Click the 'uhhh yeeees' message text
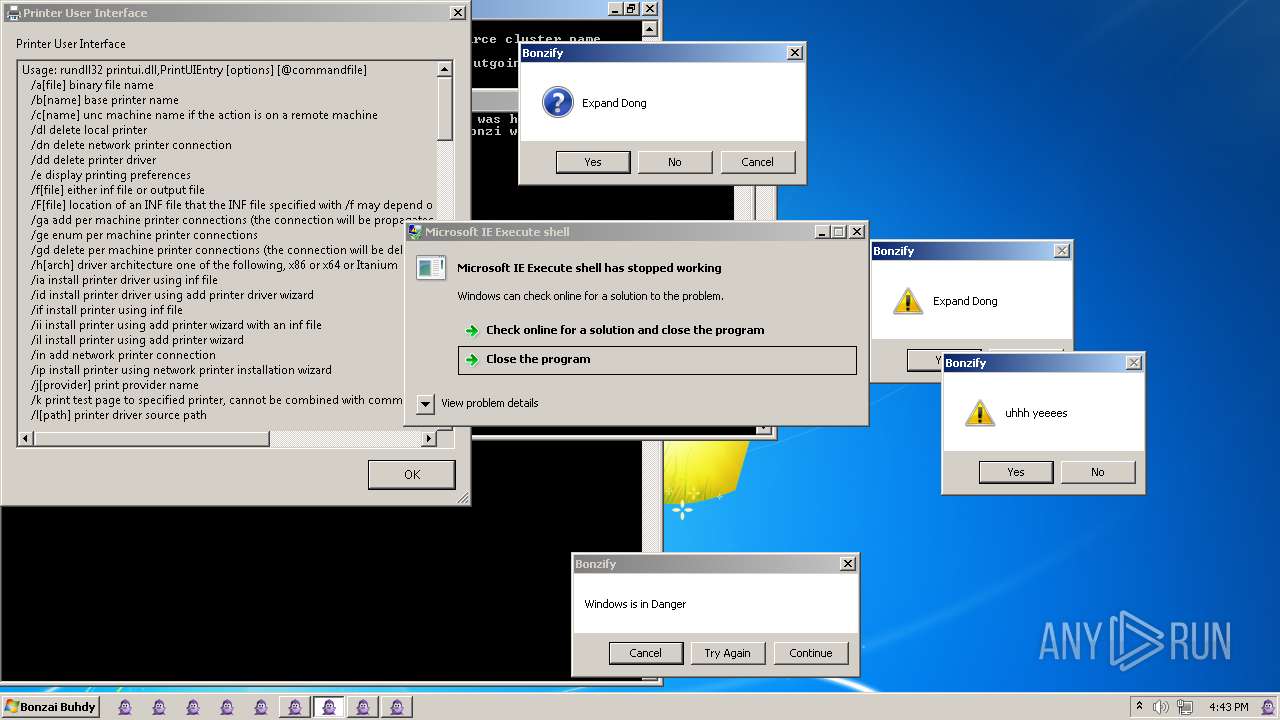1280x720 pixels. click(x=1036, y=413)
